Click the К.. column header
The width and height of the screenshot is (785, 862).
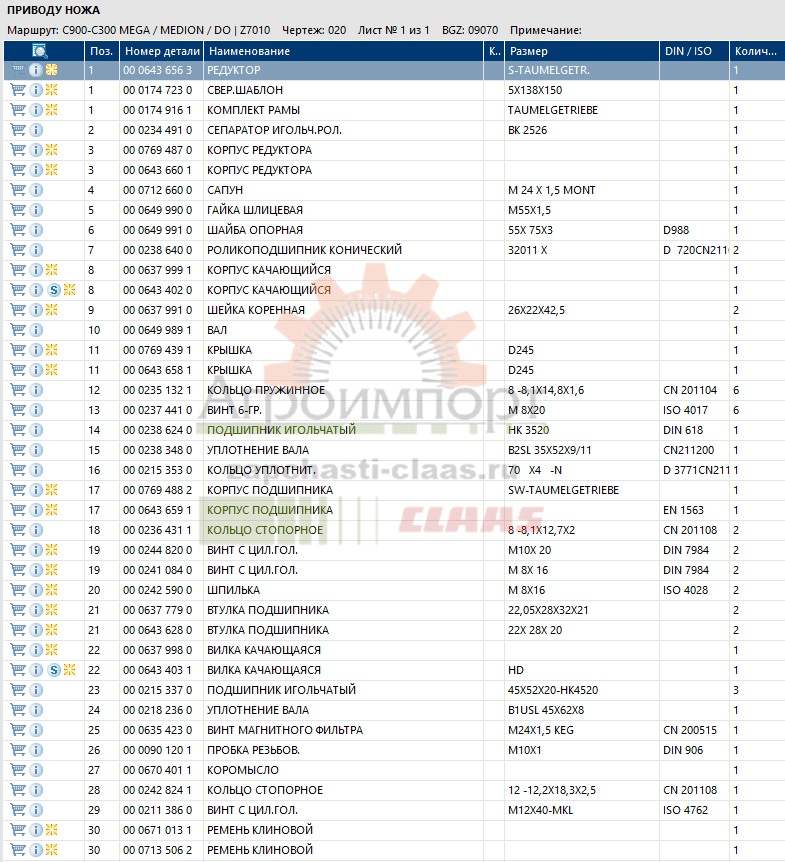pyautogui.click(x=494, y=51)
